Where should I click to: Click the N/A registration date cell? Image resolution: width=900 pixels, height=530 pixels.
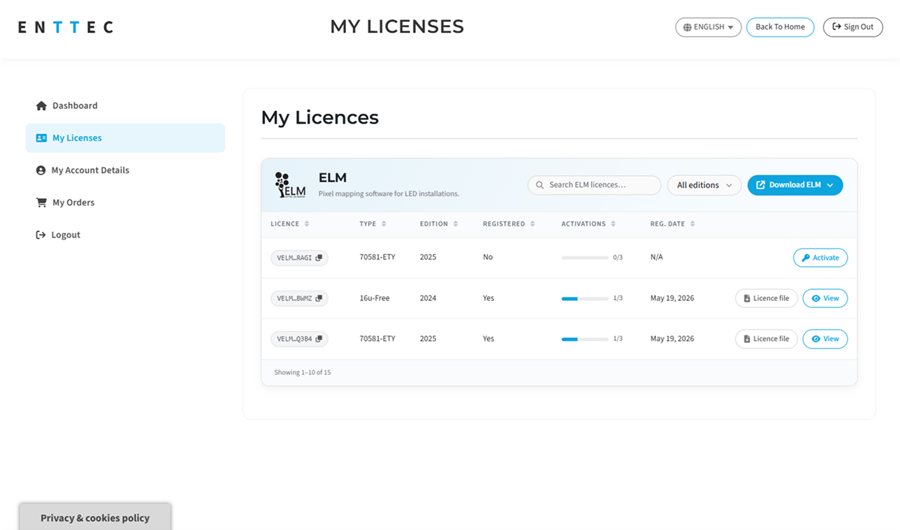(x=657, y=257)
